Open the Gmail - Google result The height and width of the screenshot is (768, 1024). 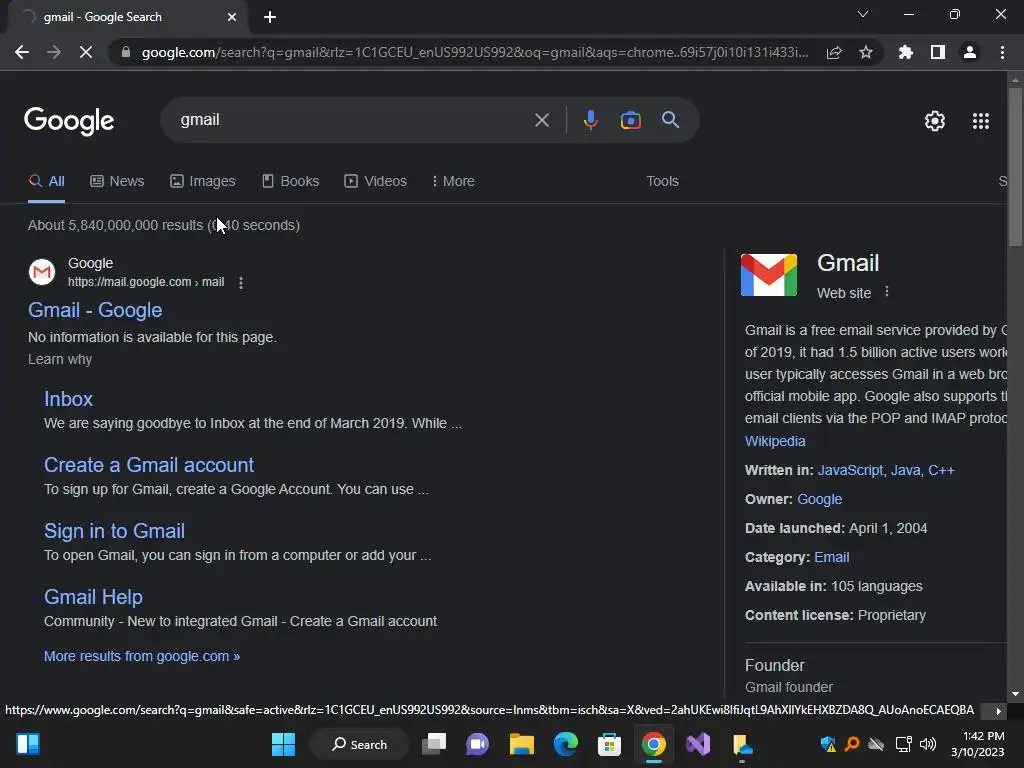pos(95,310)
